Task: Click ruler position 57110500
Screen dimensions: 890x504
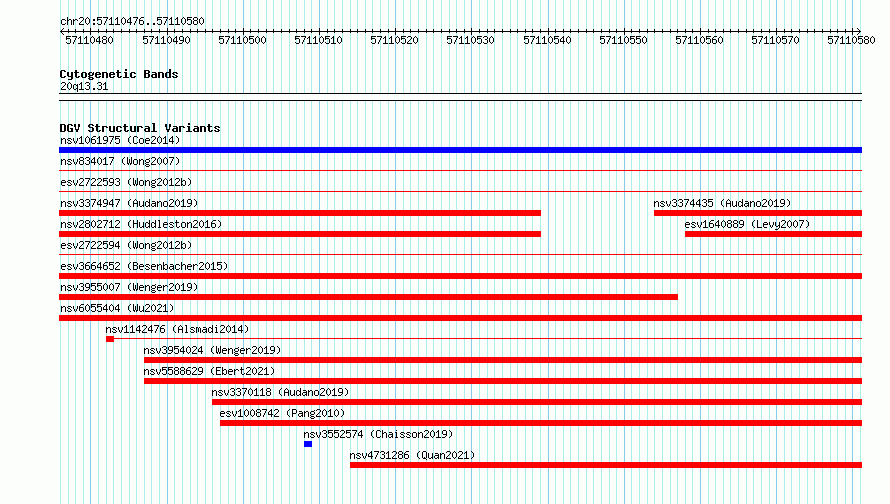Action: [x=242, y=40]
